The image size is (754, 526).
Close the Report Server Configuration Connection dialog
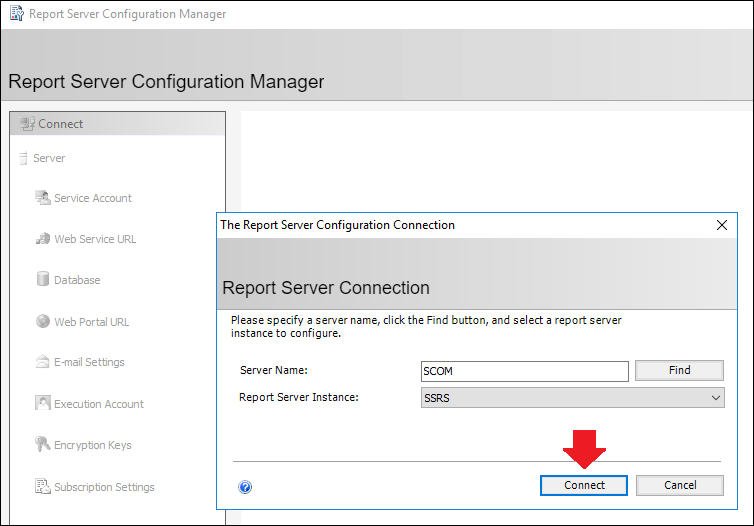coord(721,225)
